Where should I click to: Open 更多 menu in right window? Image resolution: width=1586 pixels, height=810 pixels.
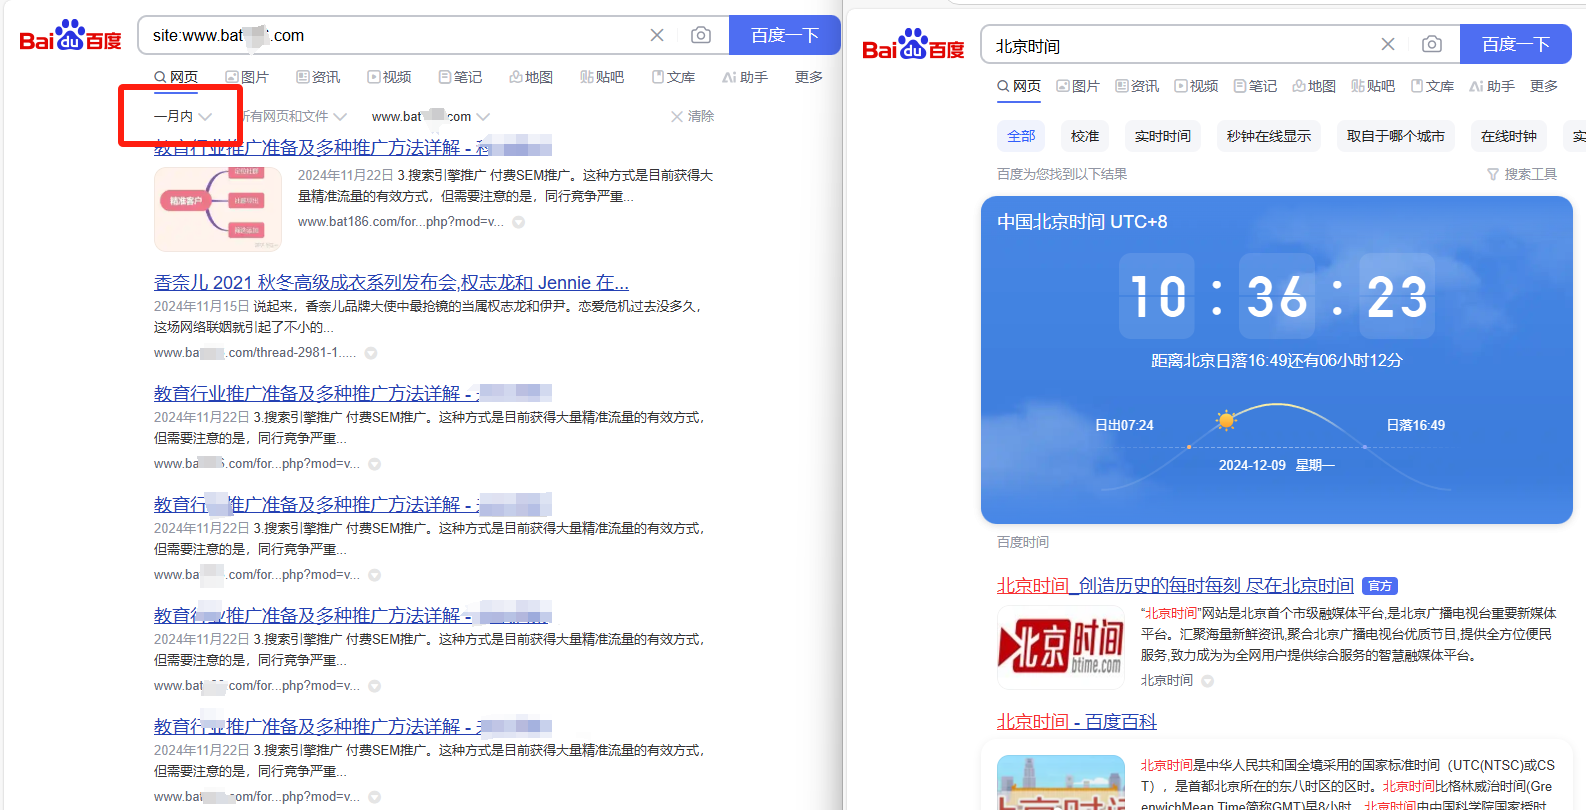pos(1544,86)
